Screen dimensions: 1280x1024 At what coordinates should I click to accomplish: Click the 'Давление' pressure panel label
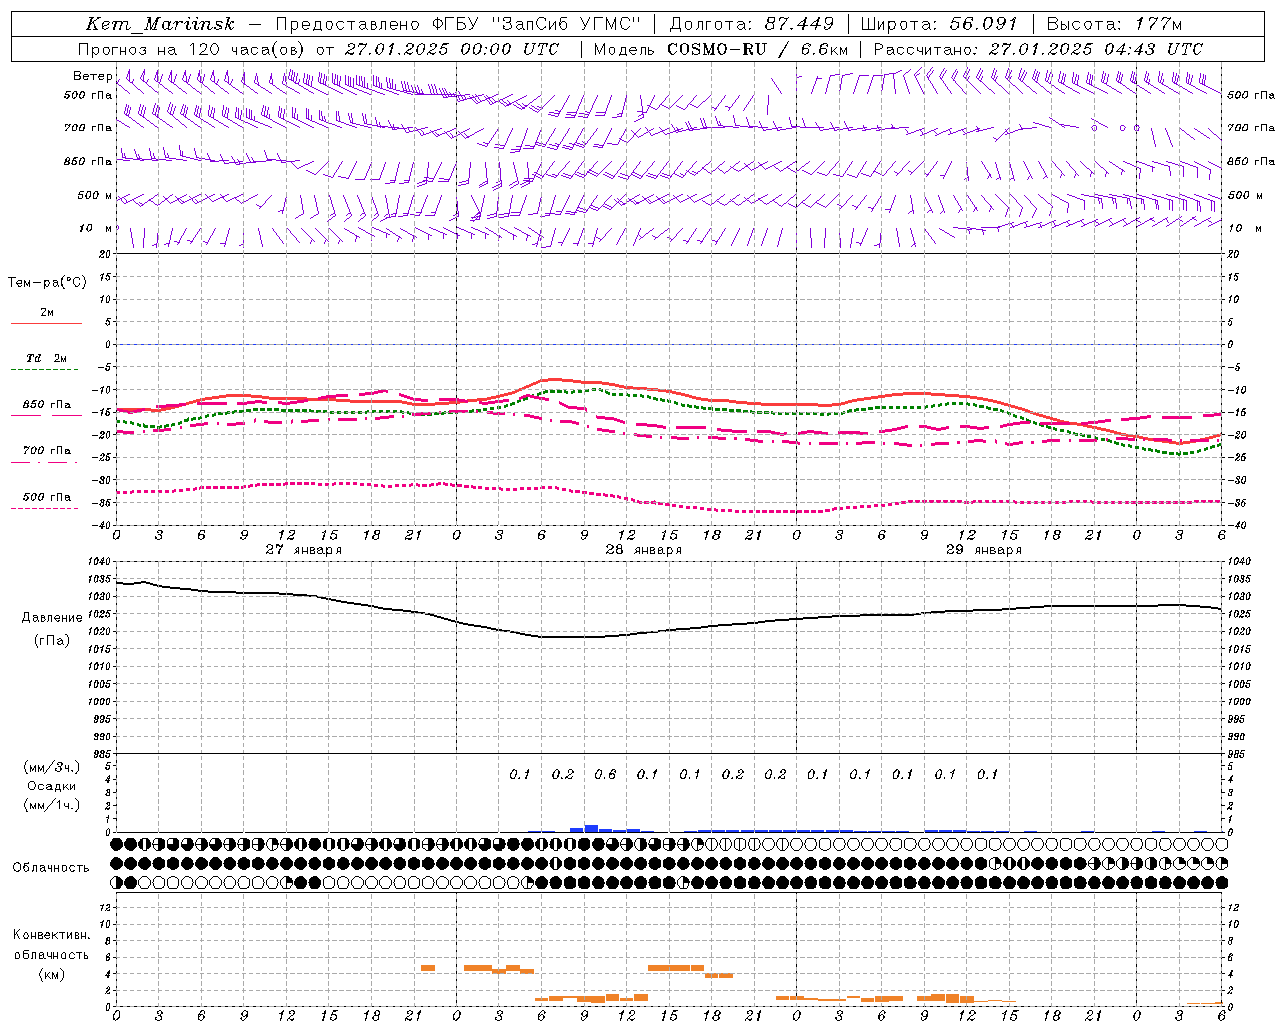pyautogui.click(x=52, y=618)
